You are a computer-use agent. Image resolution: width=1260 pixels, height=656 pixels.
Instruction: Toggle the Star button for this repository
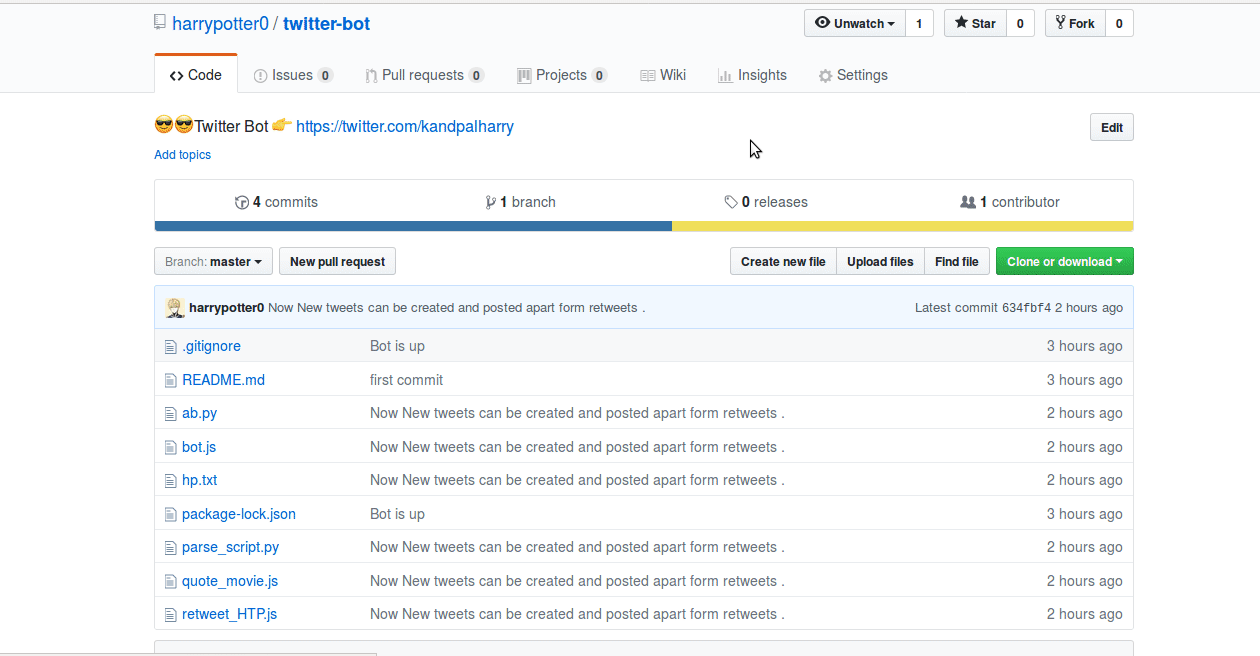click(975, 23)
